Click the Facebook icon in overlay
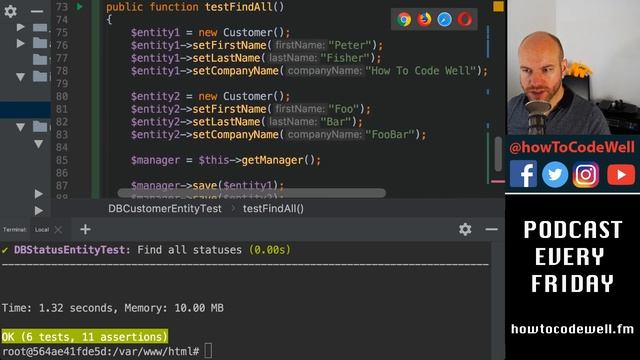This screenshot has height=360, width=640. click(523, 174)
